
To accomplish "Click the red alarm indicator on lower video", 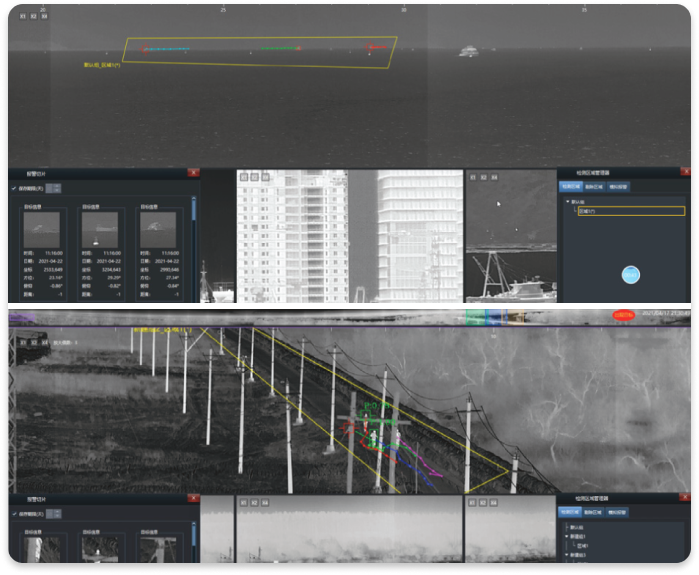I will [623, 315].
